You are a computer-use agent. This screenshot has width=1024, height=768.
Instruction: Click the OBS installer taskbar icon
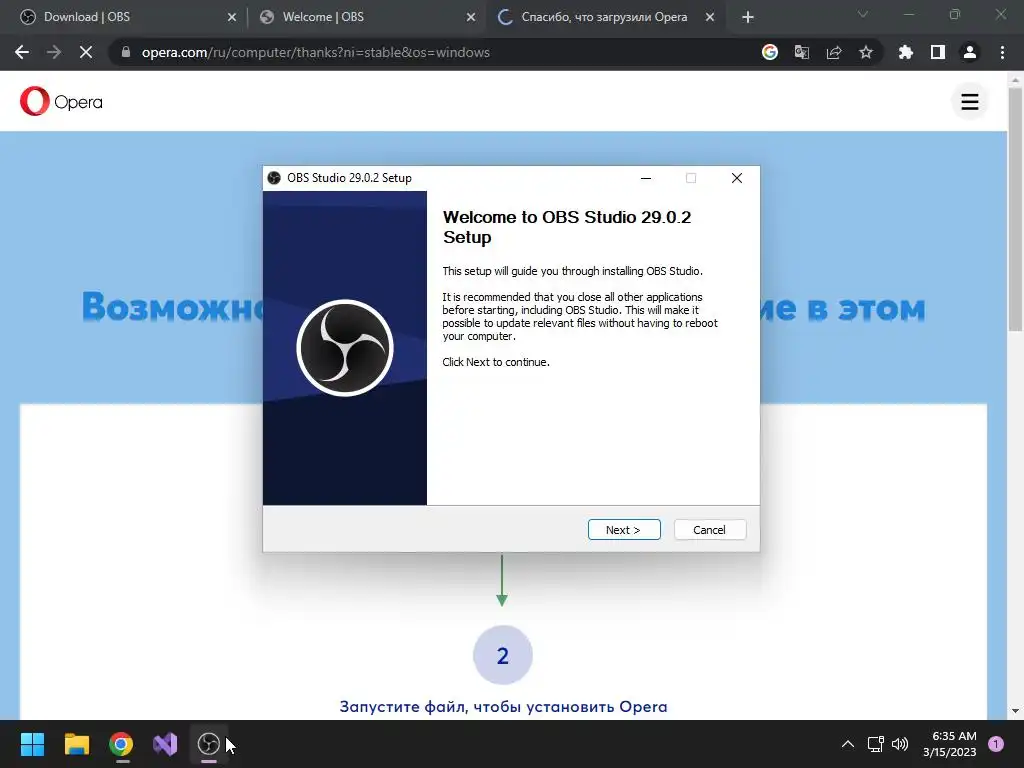[x=209, y=744]
